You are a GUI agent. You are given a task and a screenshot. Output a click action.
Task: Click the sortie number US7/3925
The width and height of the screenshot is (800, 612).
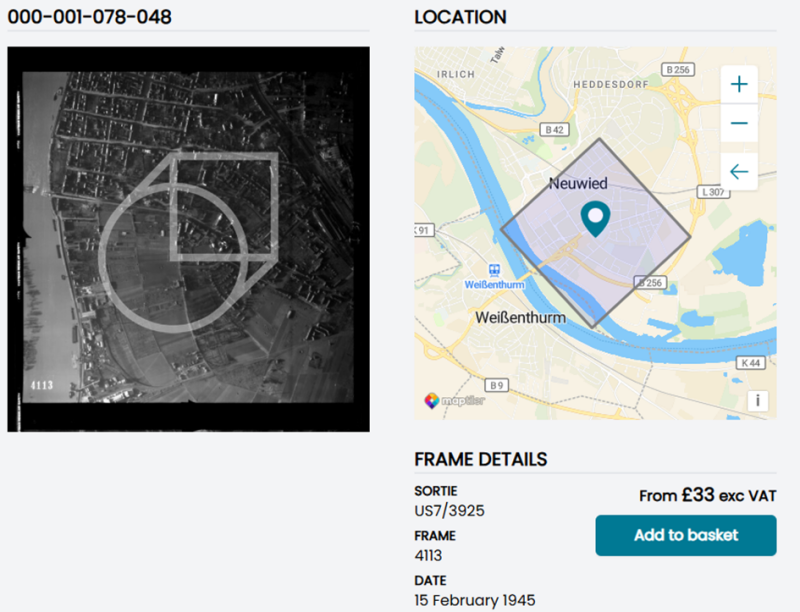click(450, 511)
